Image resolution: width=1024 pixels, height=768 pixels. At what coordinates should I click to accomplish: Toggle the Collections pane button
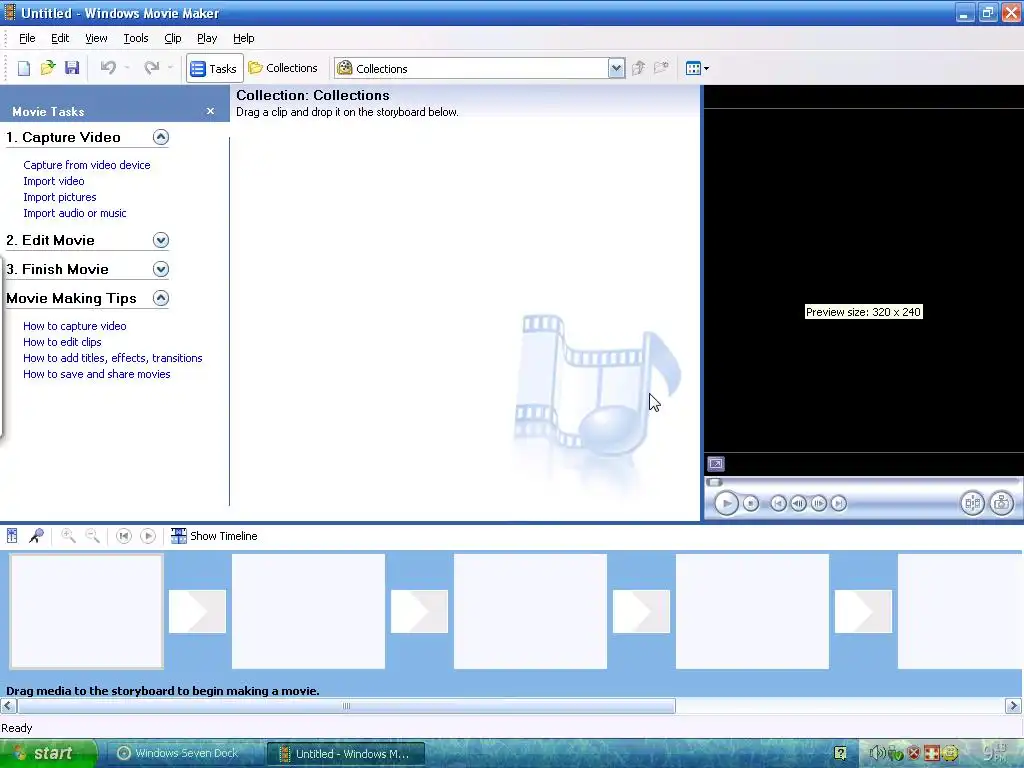pos(283,68)
